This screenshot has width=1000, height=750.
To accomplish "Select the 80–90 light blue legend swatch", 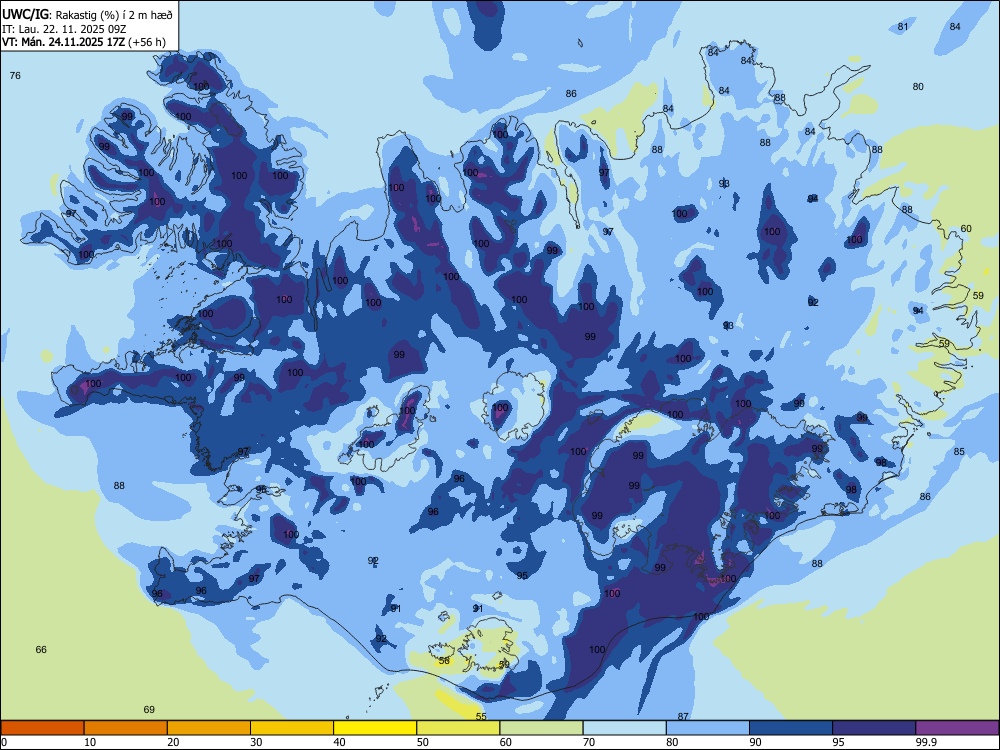I will tap(708, 728).
